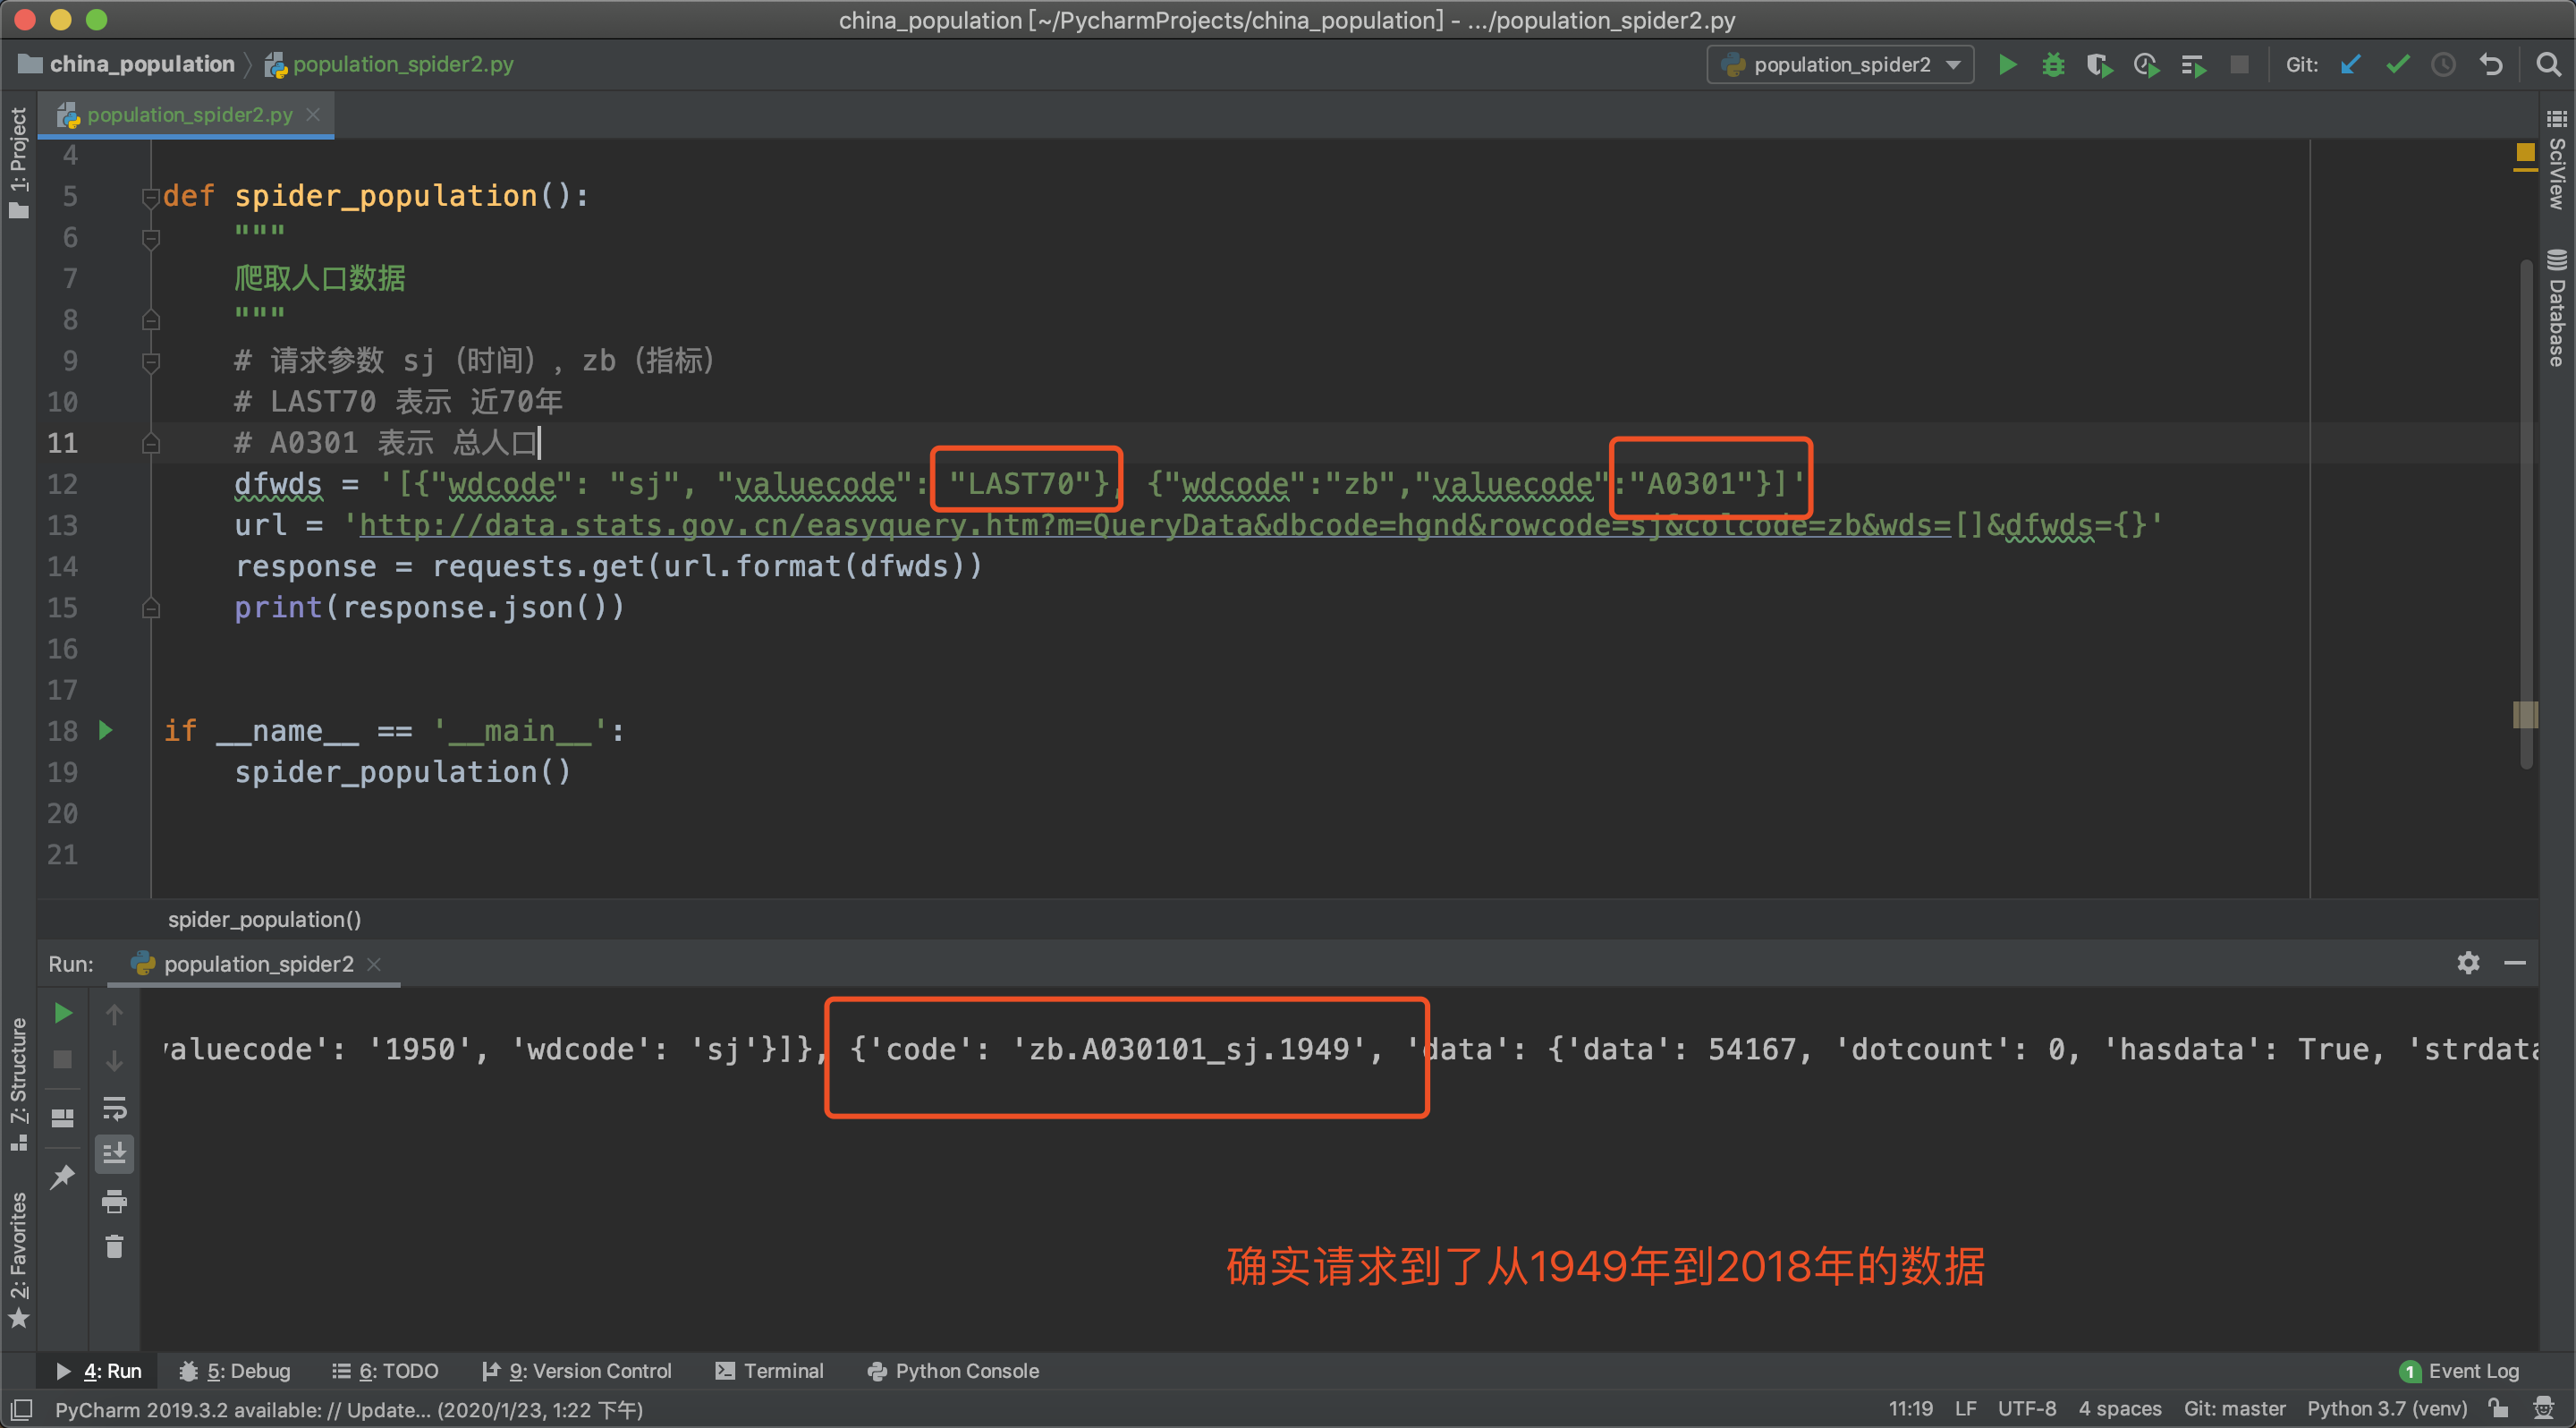Run population_spider2 with the green play button

[x=2006, y=65]
